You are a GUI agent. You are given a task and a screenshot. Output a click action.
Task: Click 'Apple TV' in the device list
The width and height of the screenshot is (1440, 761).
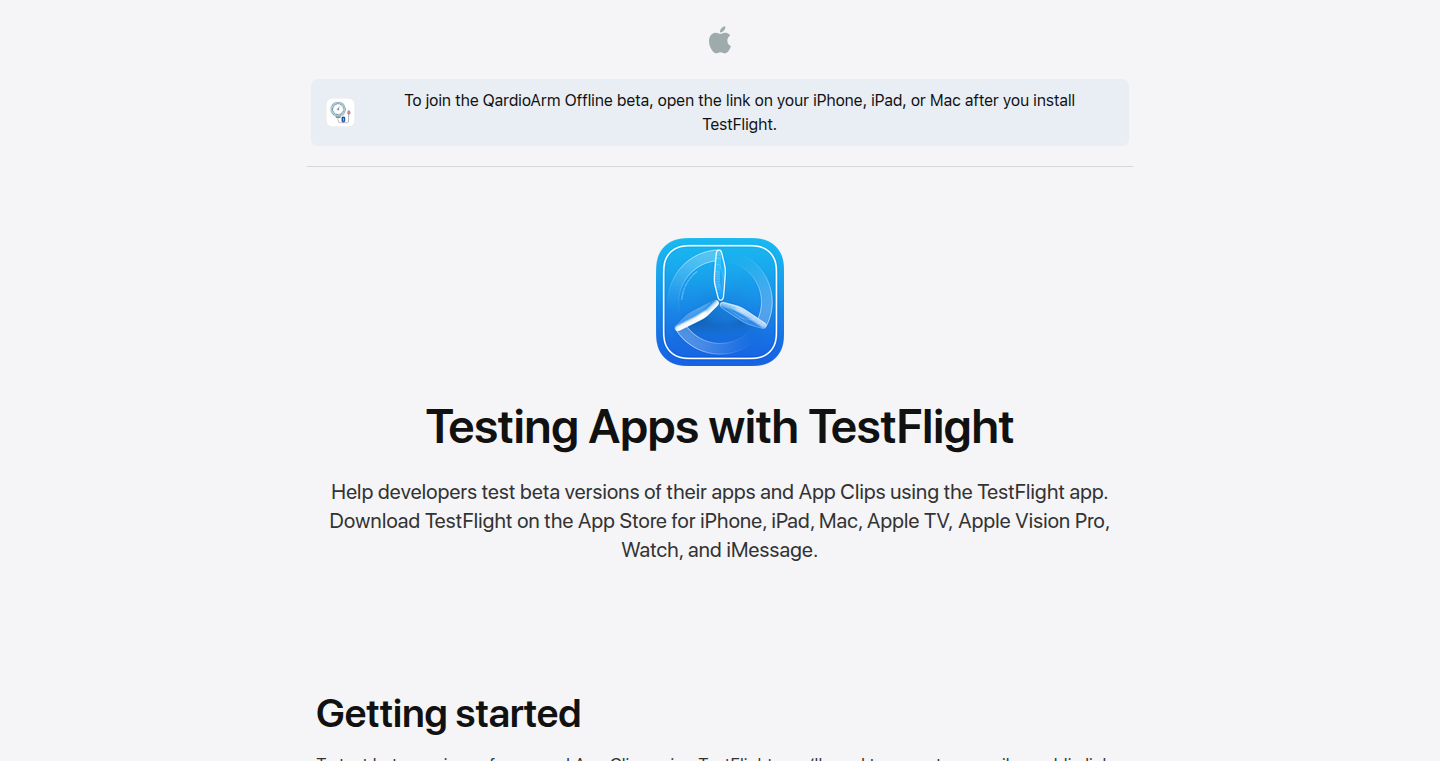[x=909, y=521]
